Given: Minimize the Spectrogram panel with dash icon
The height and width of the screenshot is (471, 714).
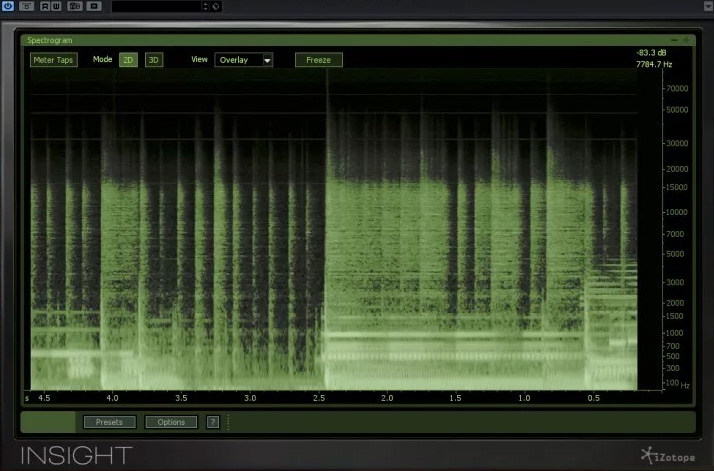Looking at the screenshot, I should click(674, 40).
